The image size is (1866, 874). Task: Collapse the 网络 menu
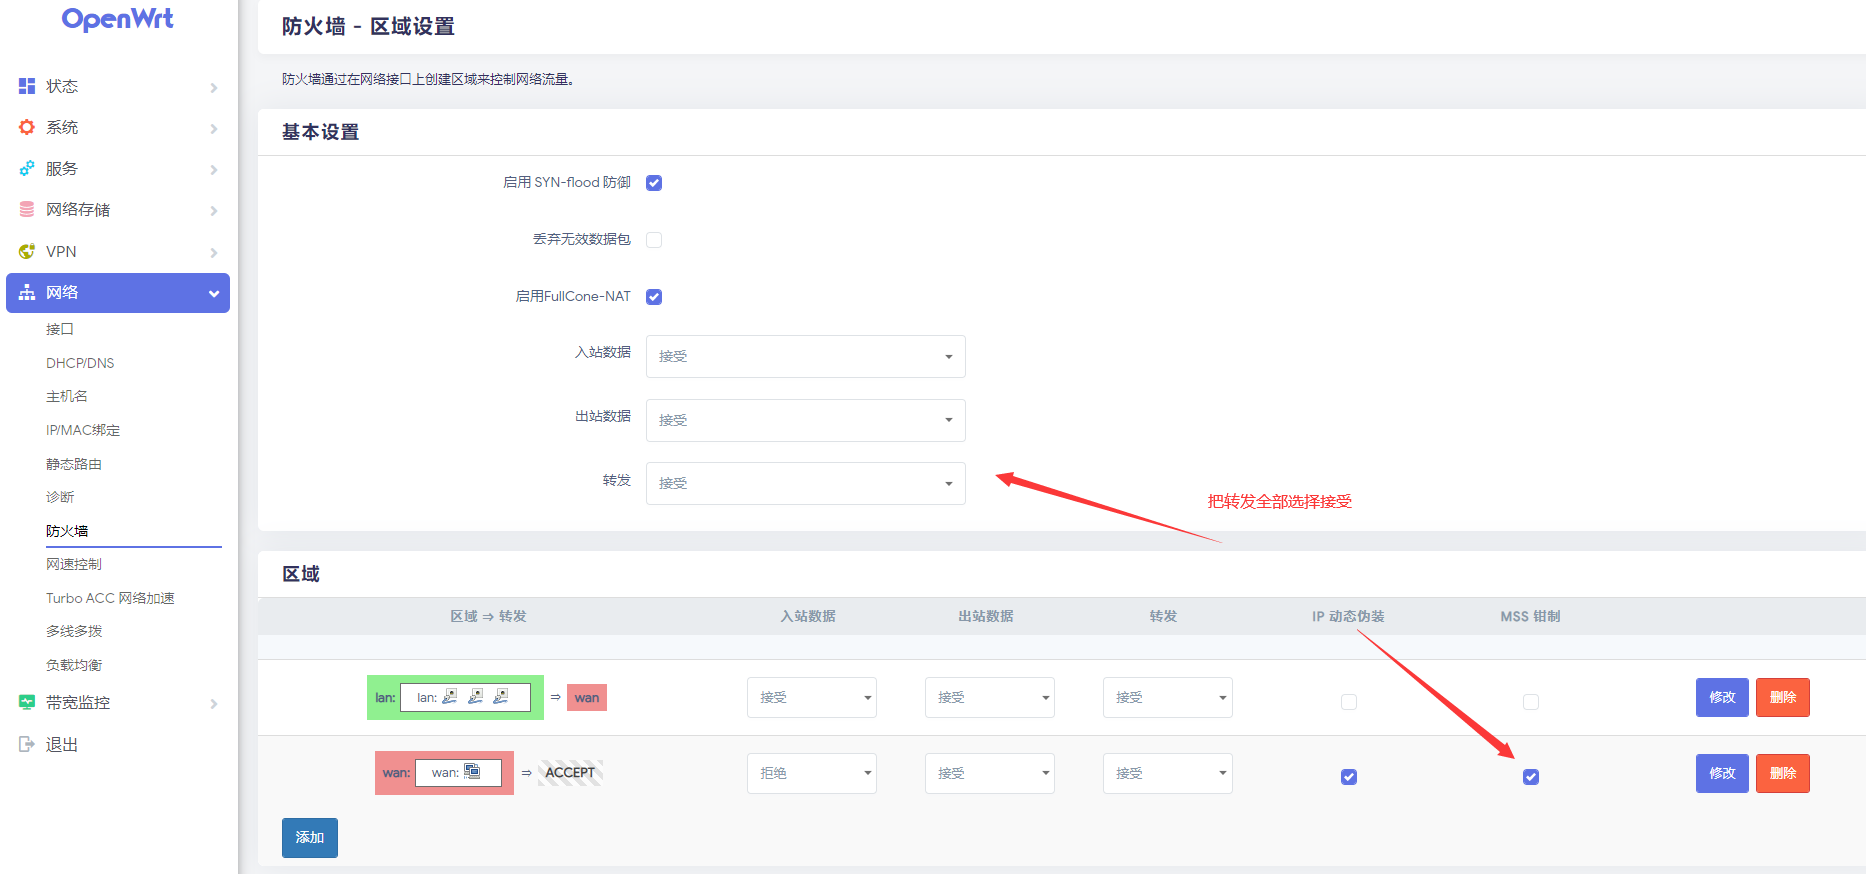click(118, 293)
